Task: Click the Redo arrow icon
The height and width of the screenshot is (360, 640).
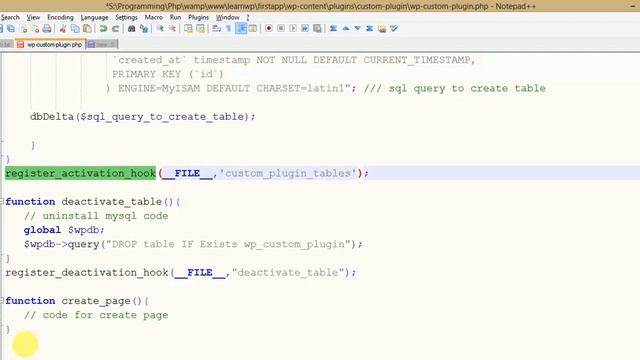Action: (116, 29)
